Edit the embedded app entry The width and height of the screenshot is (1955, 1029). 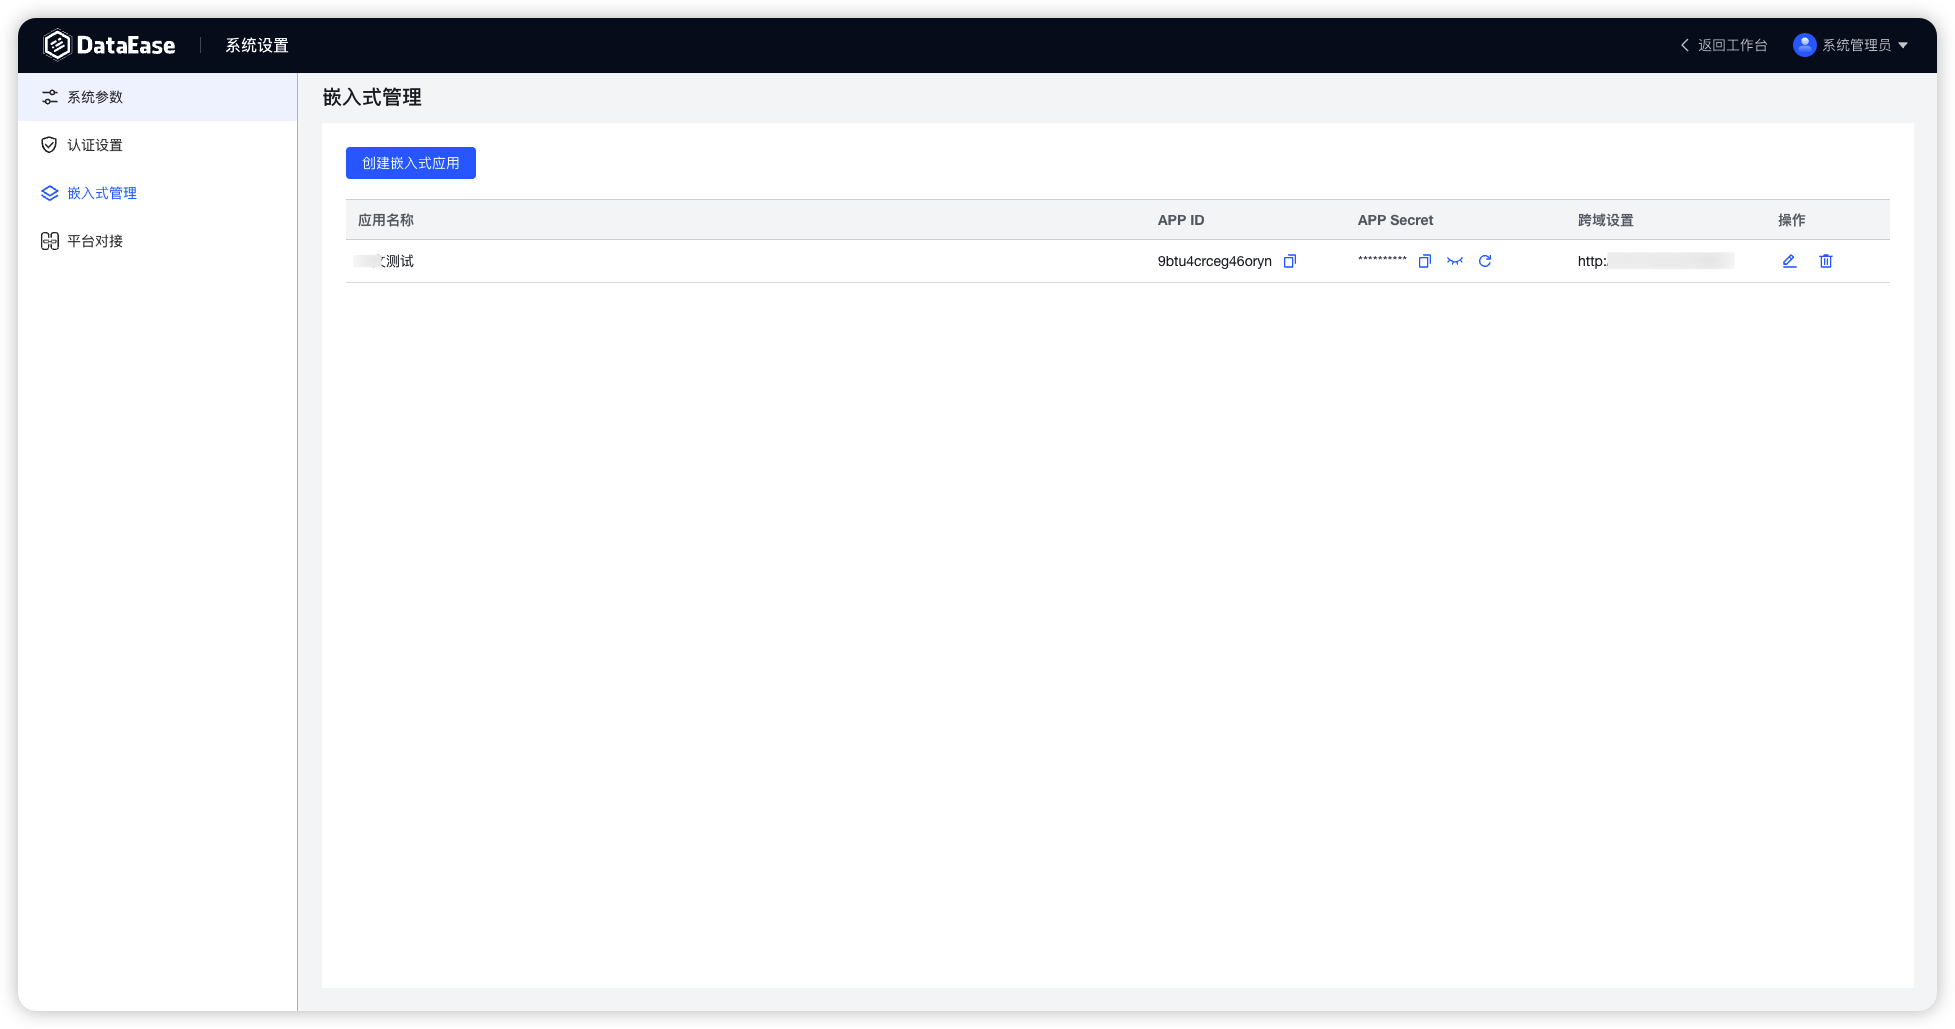[1789, 261]
